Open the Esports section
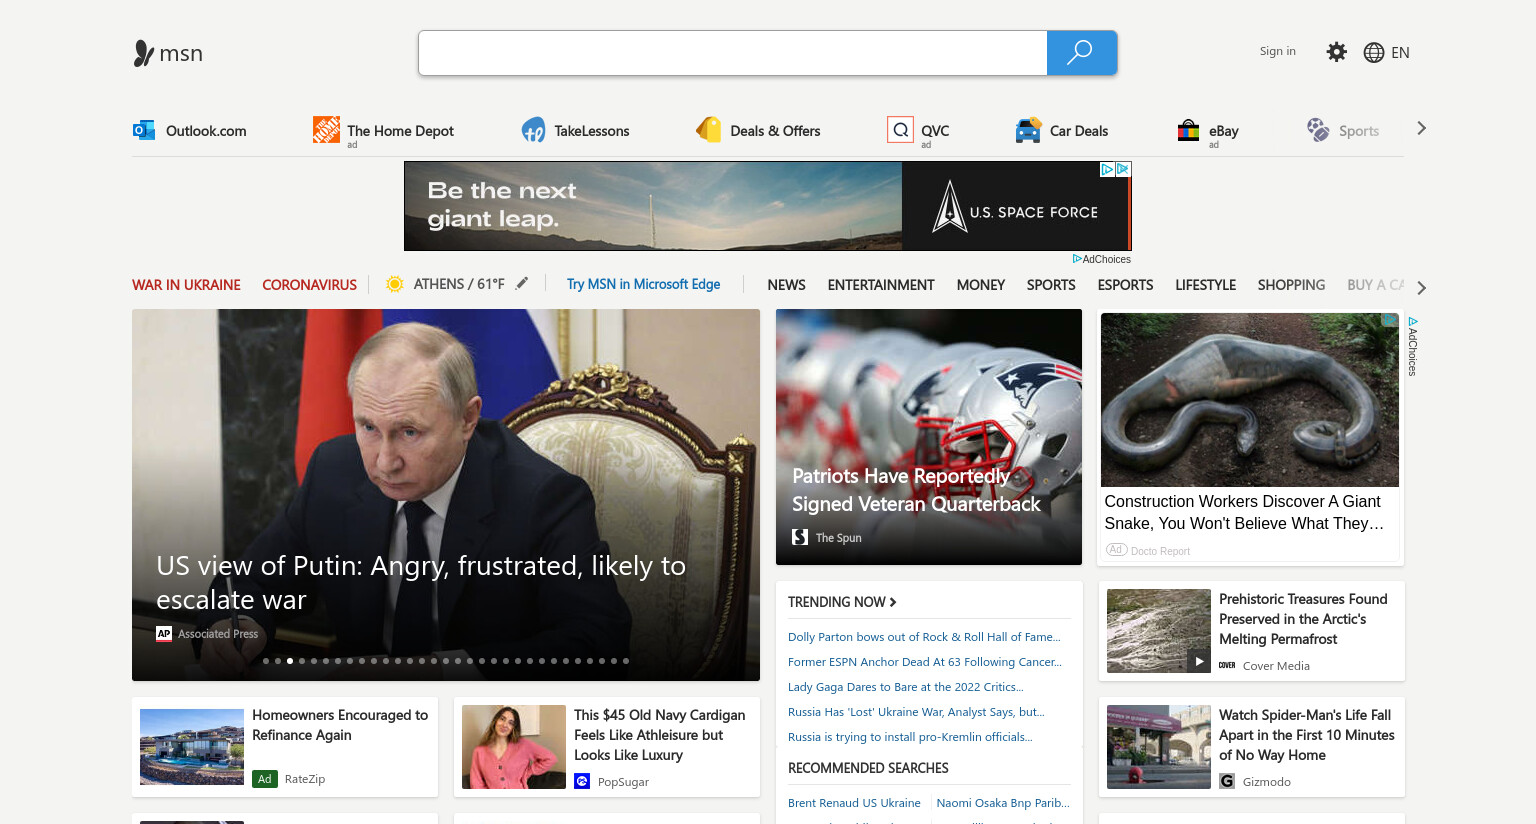The image size is (1536, 824). [x=1125, y=285]
